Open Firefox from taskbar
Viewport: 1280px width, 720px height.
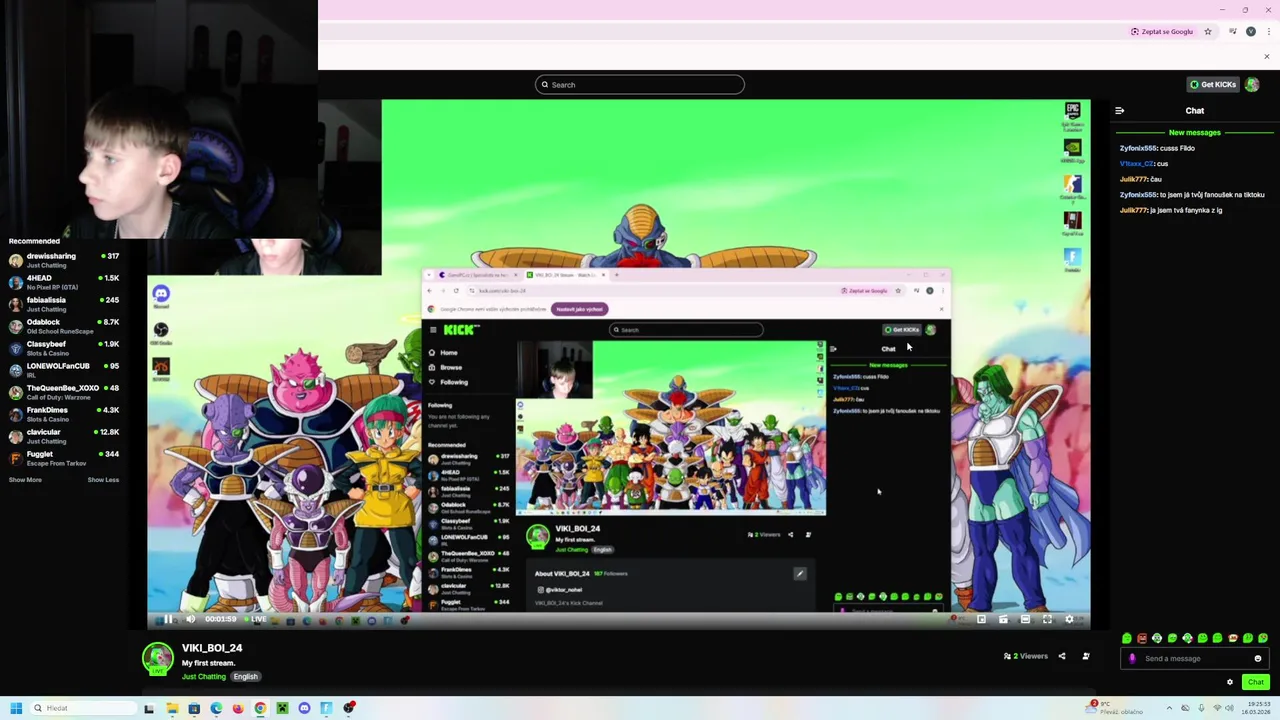click(x=238, y=708)
